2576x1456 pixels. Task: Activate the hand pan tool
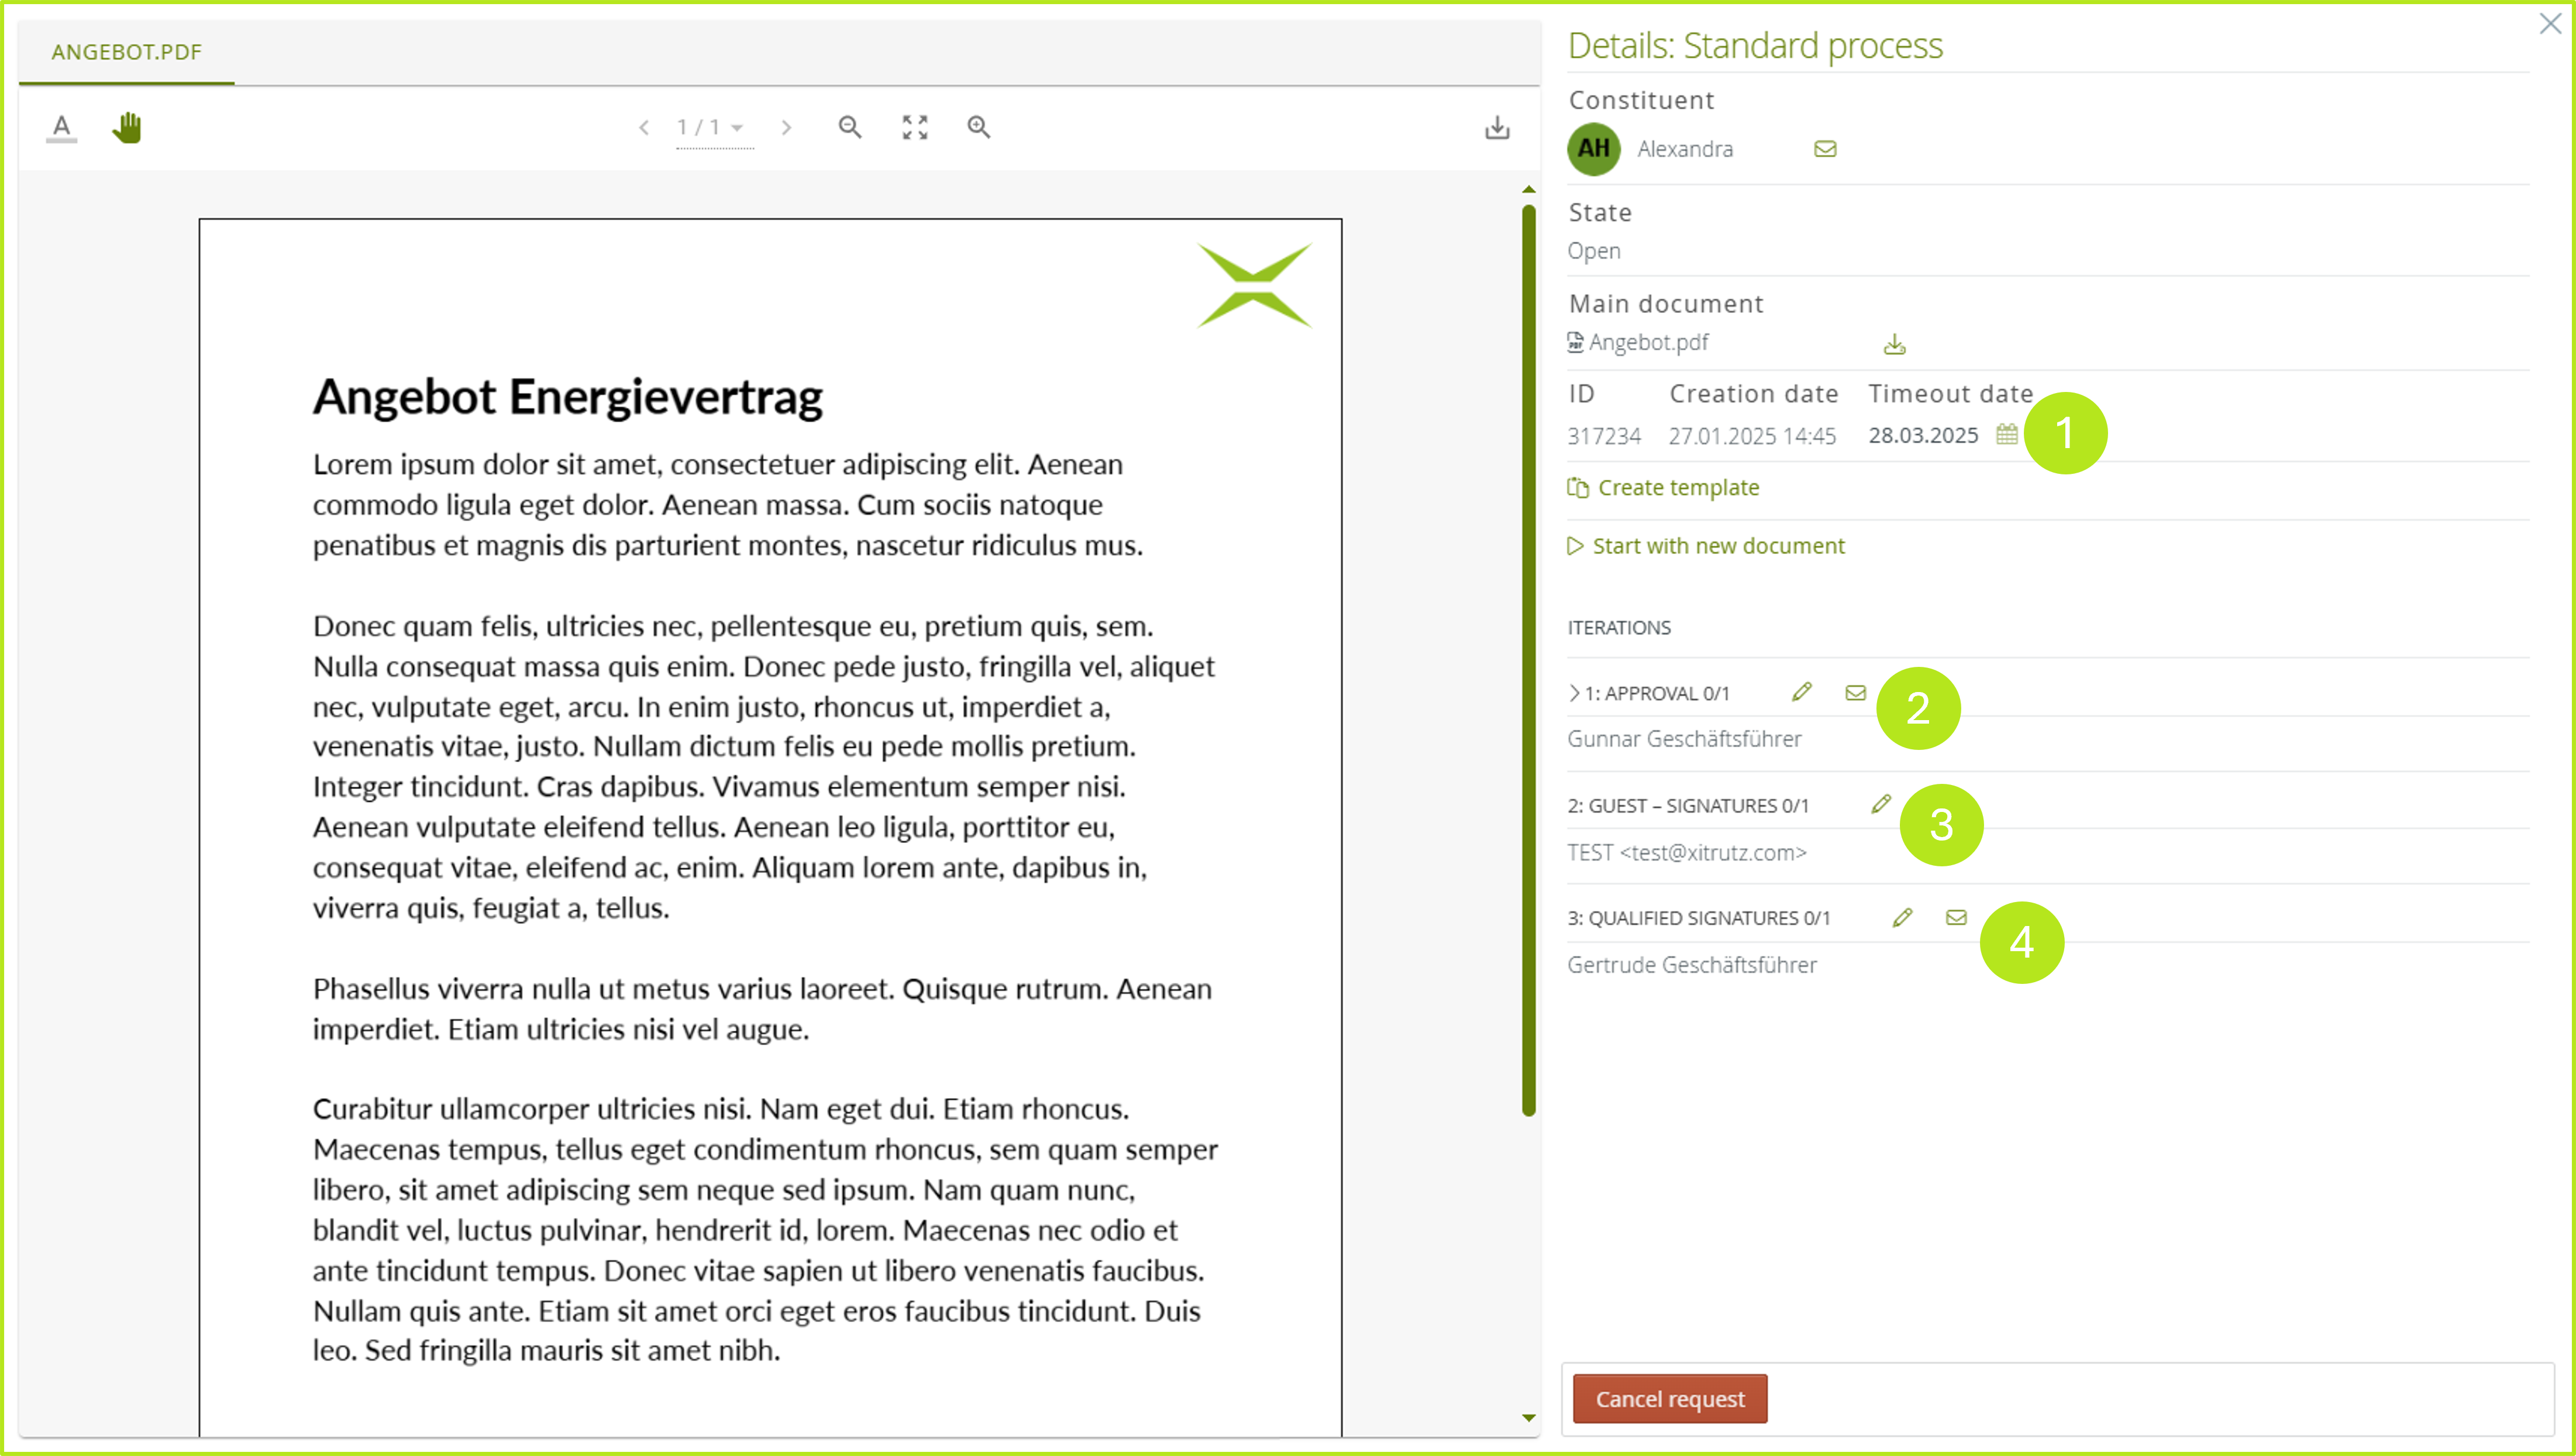pyautogui.click(x=127, y=128)
